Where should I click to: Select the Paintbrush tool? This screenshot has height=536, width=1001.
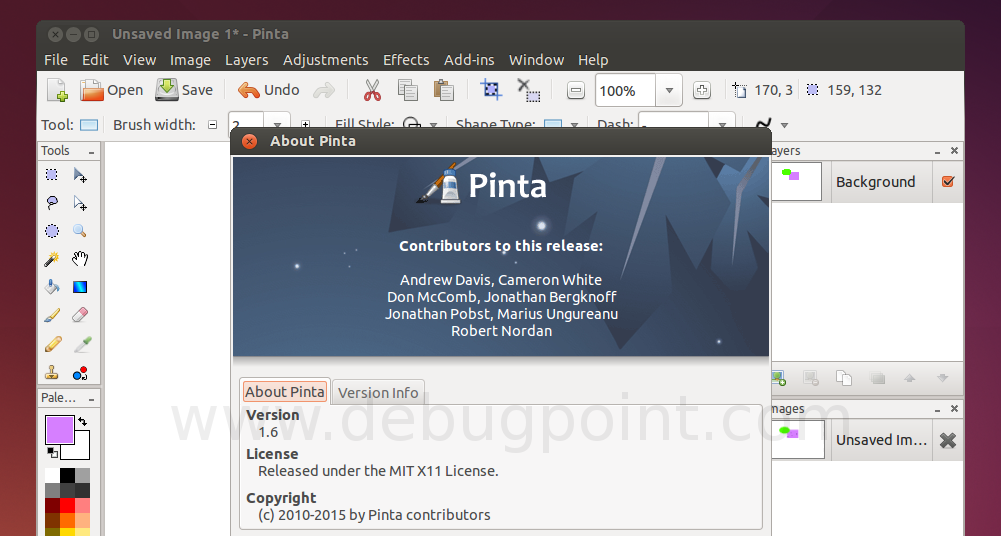52,315
